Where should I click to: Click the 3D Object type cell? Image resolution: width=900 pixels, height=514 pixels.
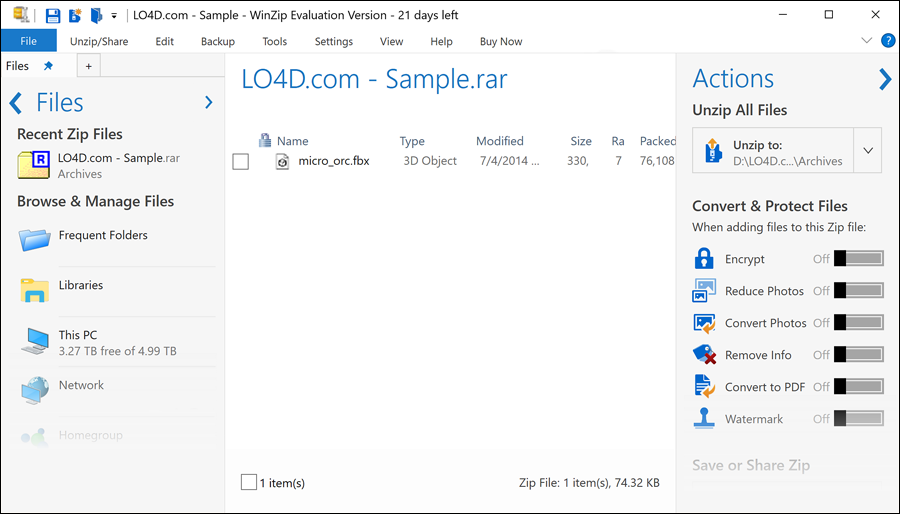430,161
